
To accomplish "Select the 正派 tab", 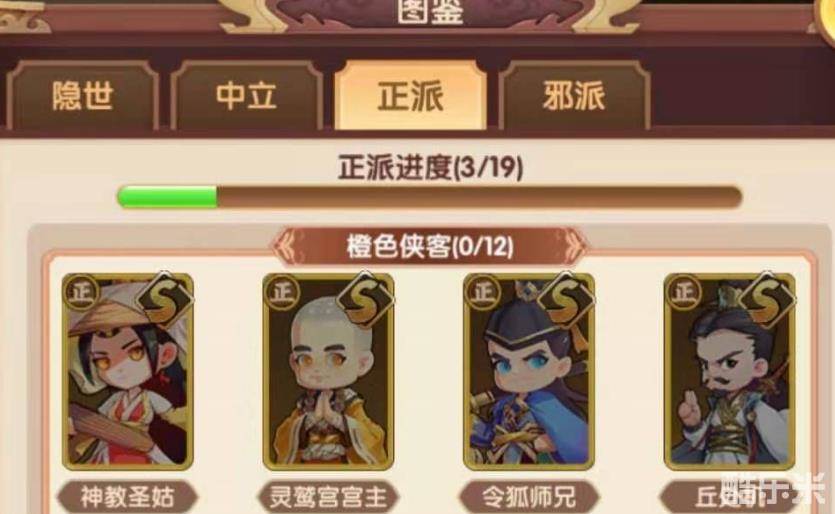I will [411, 96].
